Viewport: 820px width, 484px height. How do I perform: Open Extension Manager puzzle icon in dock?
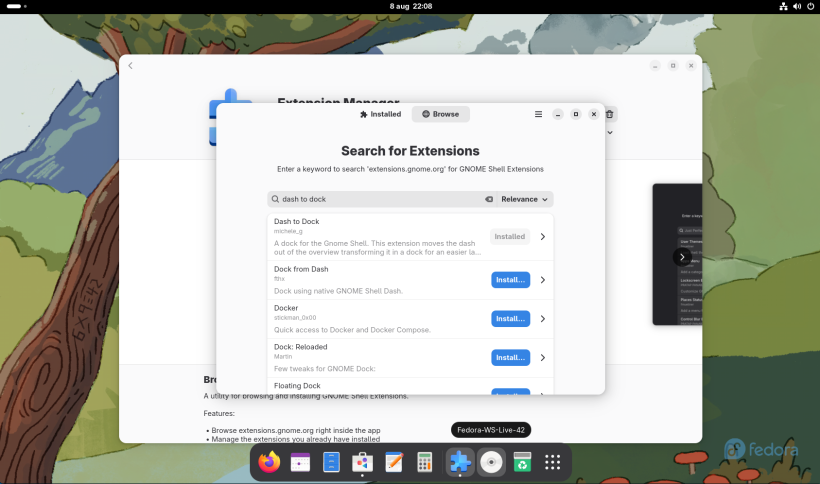pyautogui.click(x=460, y=462)
